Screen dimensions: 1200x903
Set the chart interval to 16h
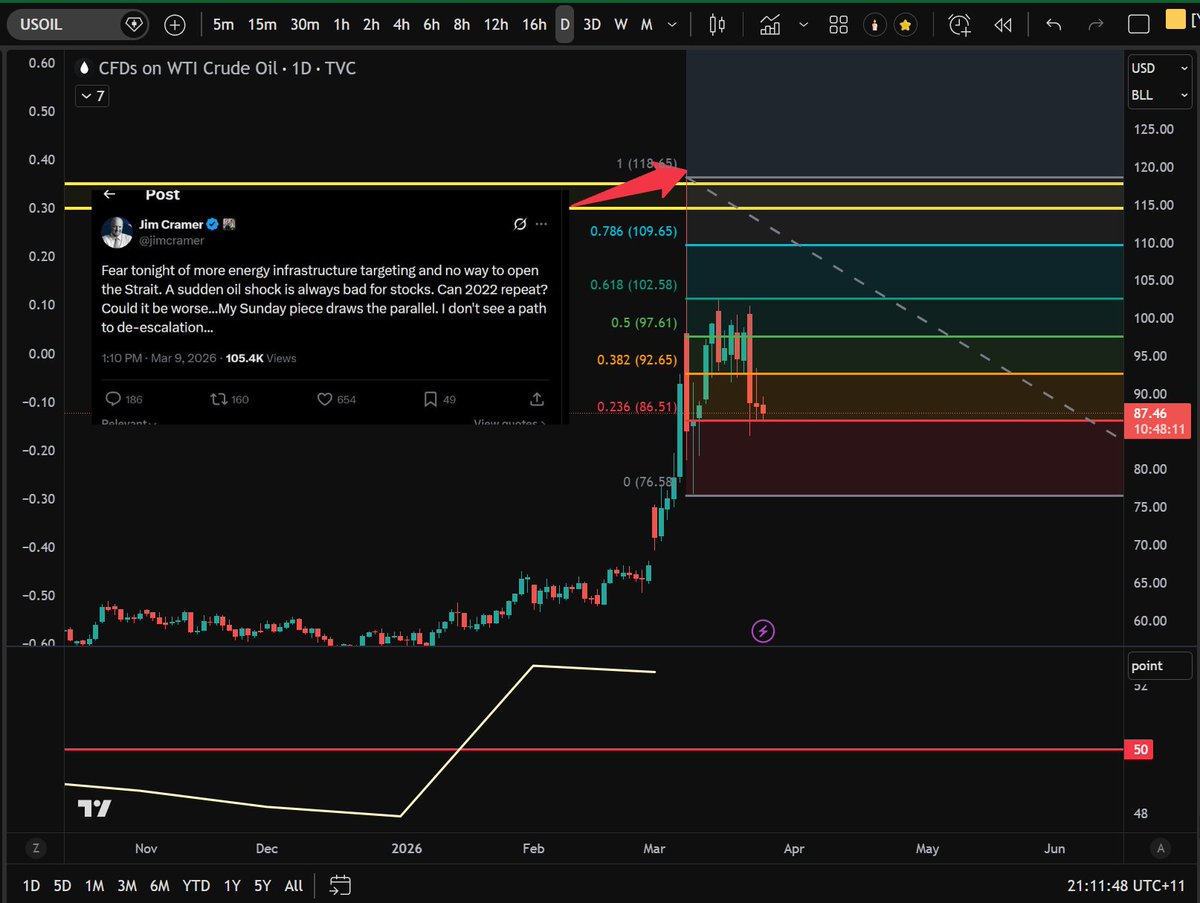[x=535, y=25]
